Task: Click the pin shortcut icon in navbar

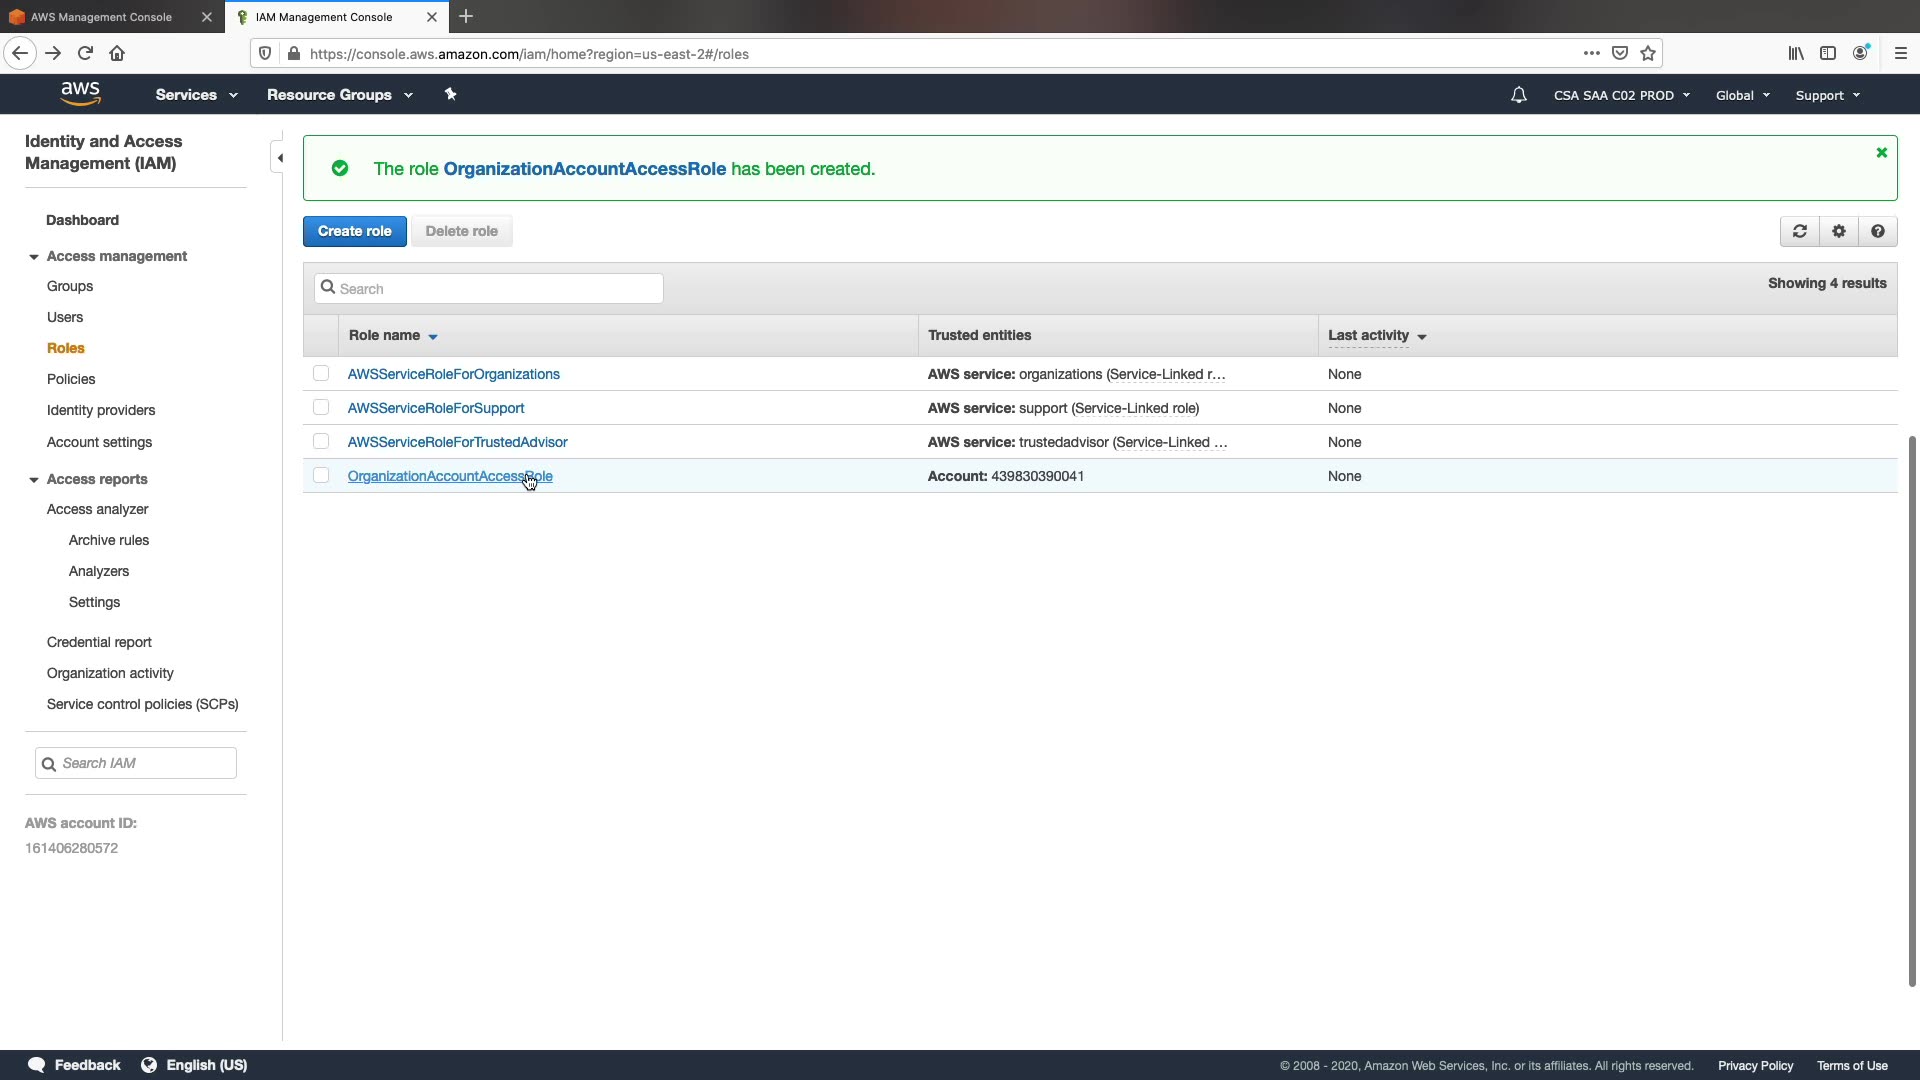Action: 450,94
